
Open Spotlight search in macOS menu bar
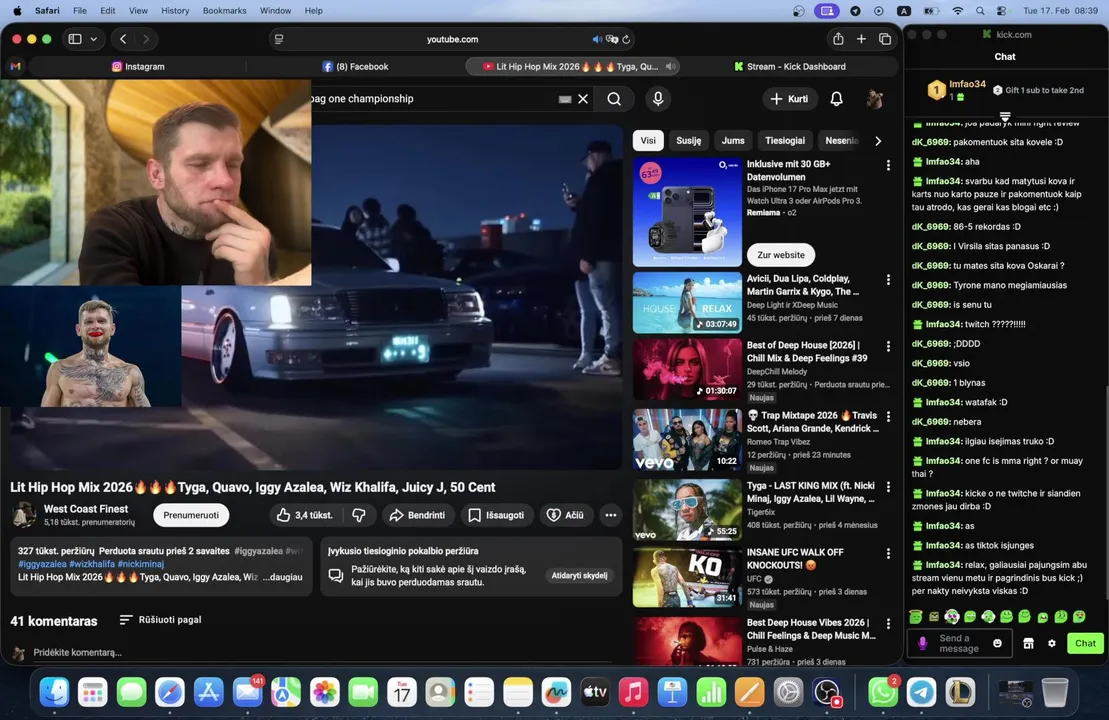click(980, 11)
